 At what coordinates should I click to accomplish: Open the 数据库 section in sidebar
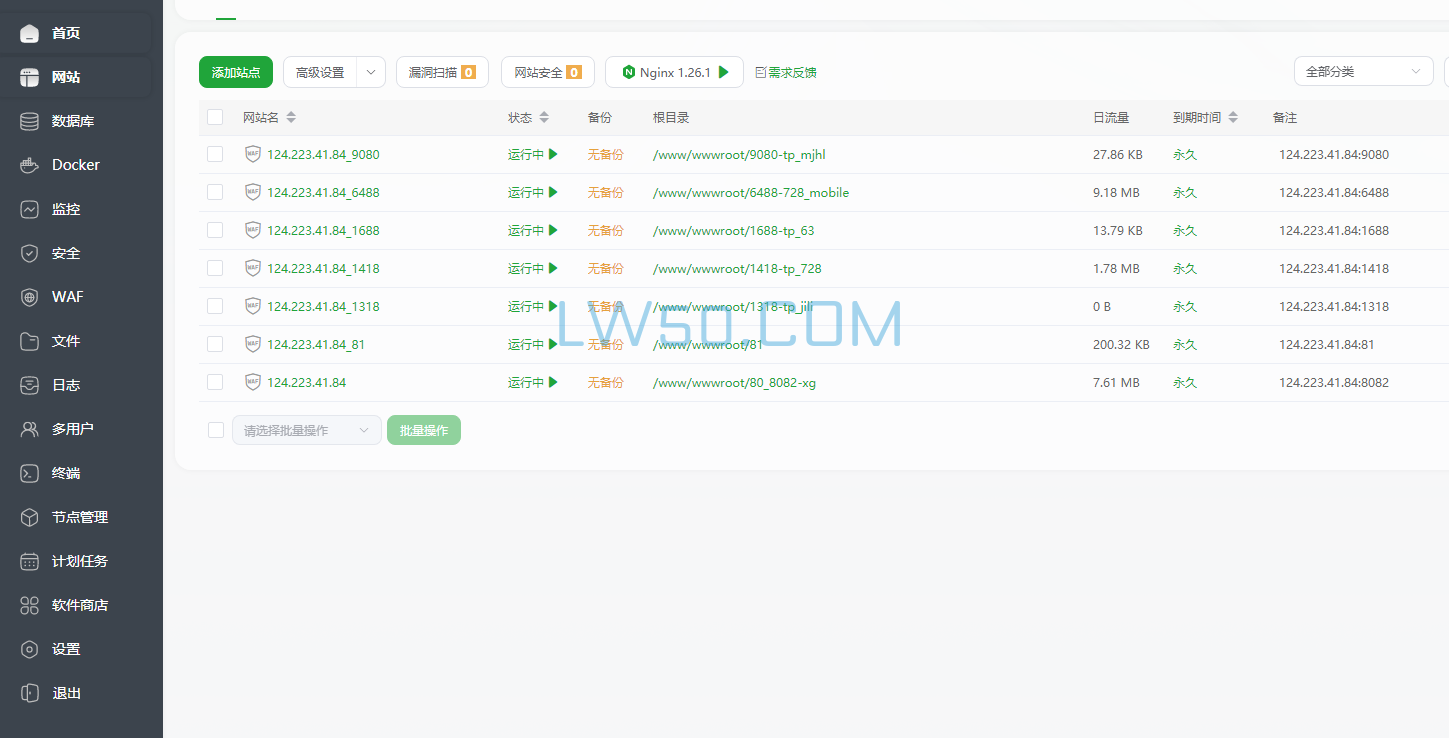coord(67,120)
